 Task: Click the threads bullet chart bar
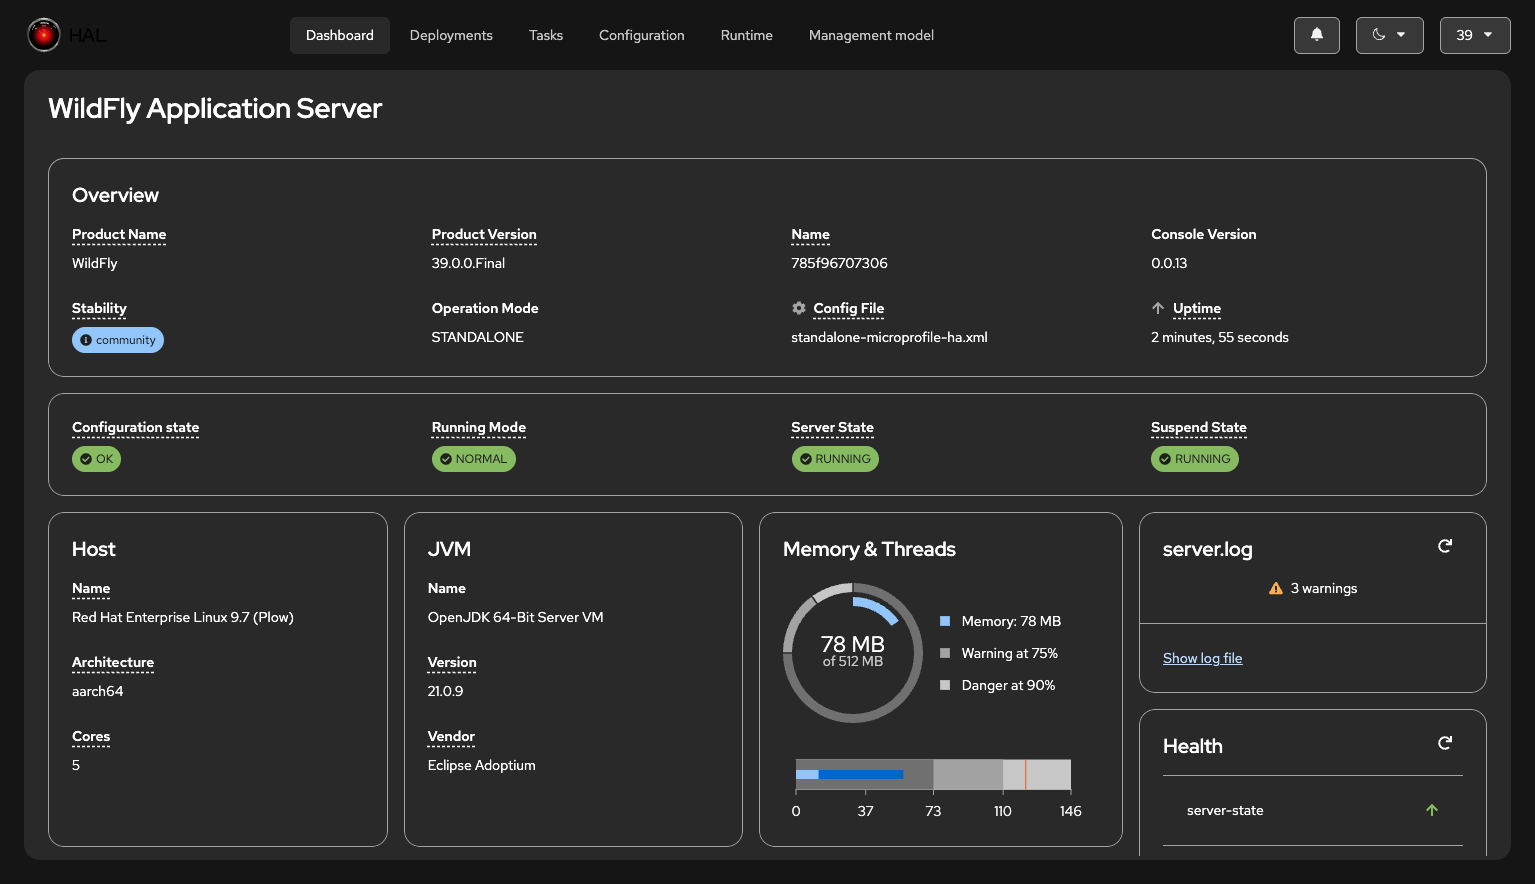click(933, 775)
